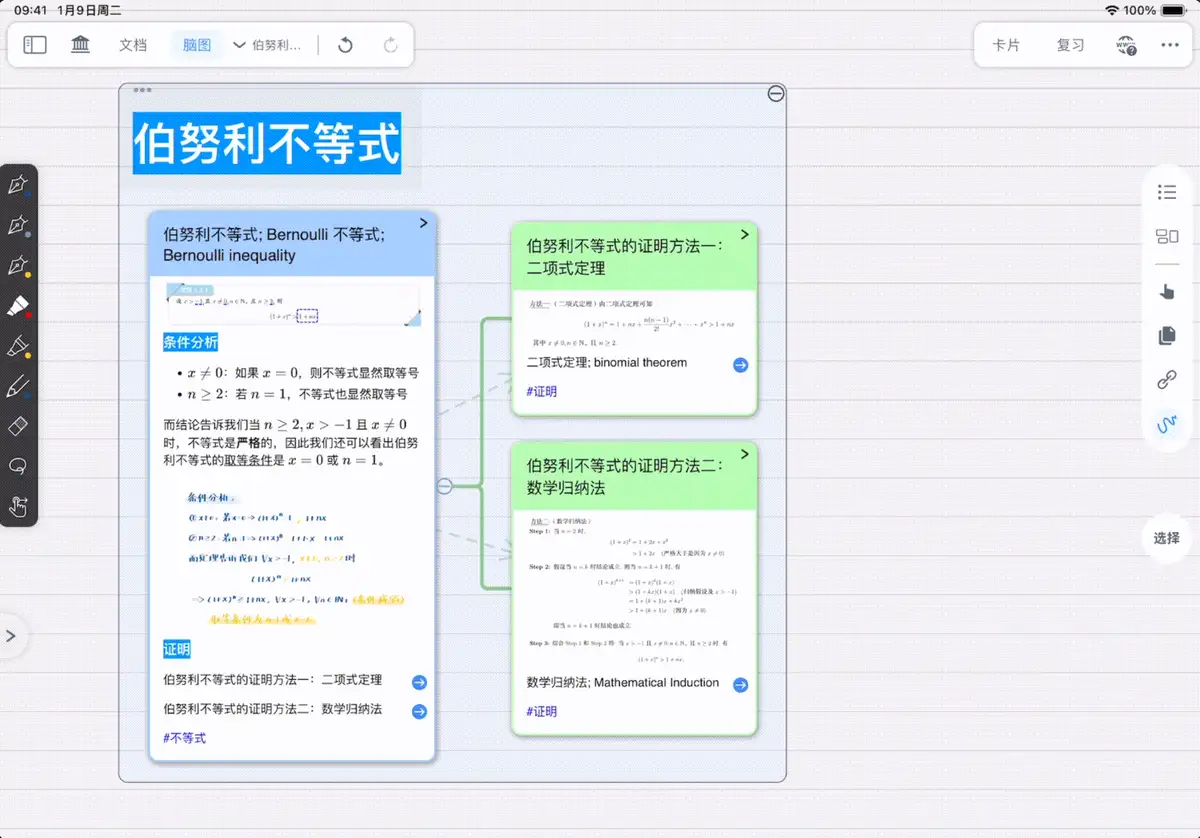This screenshot has height=838, width=1200.
Task: Select the lasso selection tool
Action: [18, 466]
